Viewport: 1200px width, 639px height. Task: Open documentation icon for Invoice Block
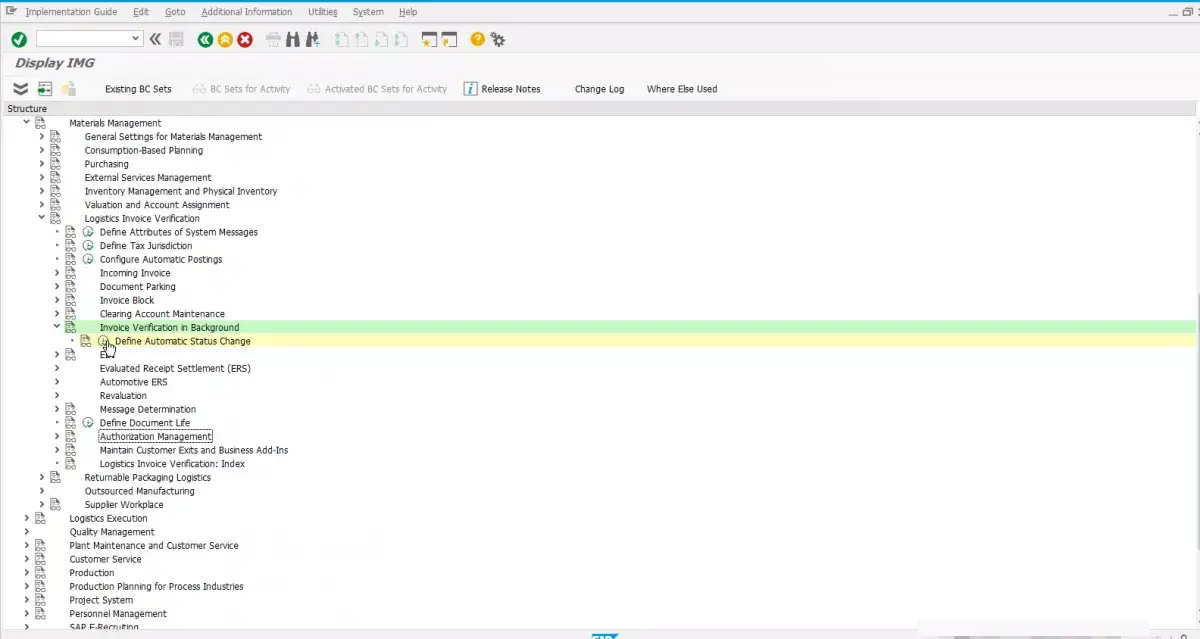click(x=70, y=300)
